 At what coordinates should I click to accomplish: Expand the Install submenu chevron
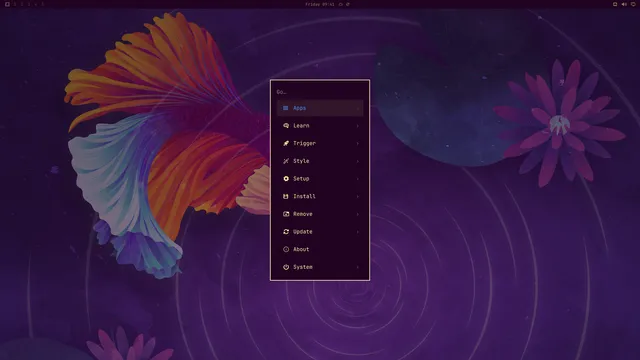click(358, 196)
